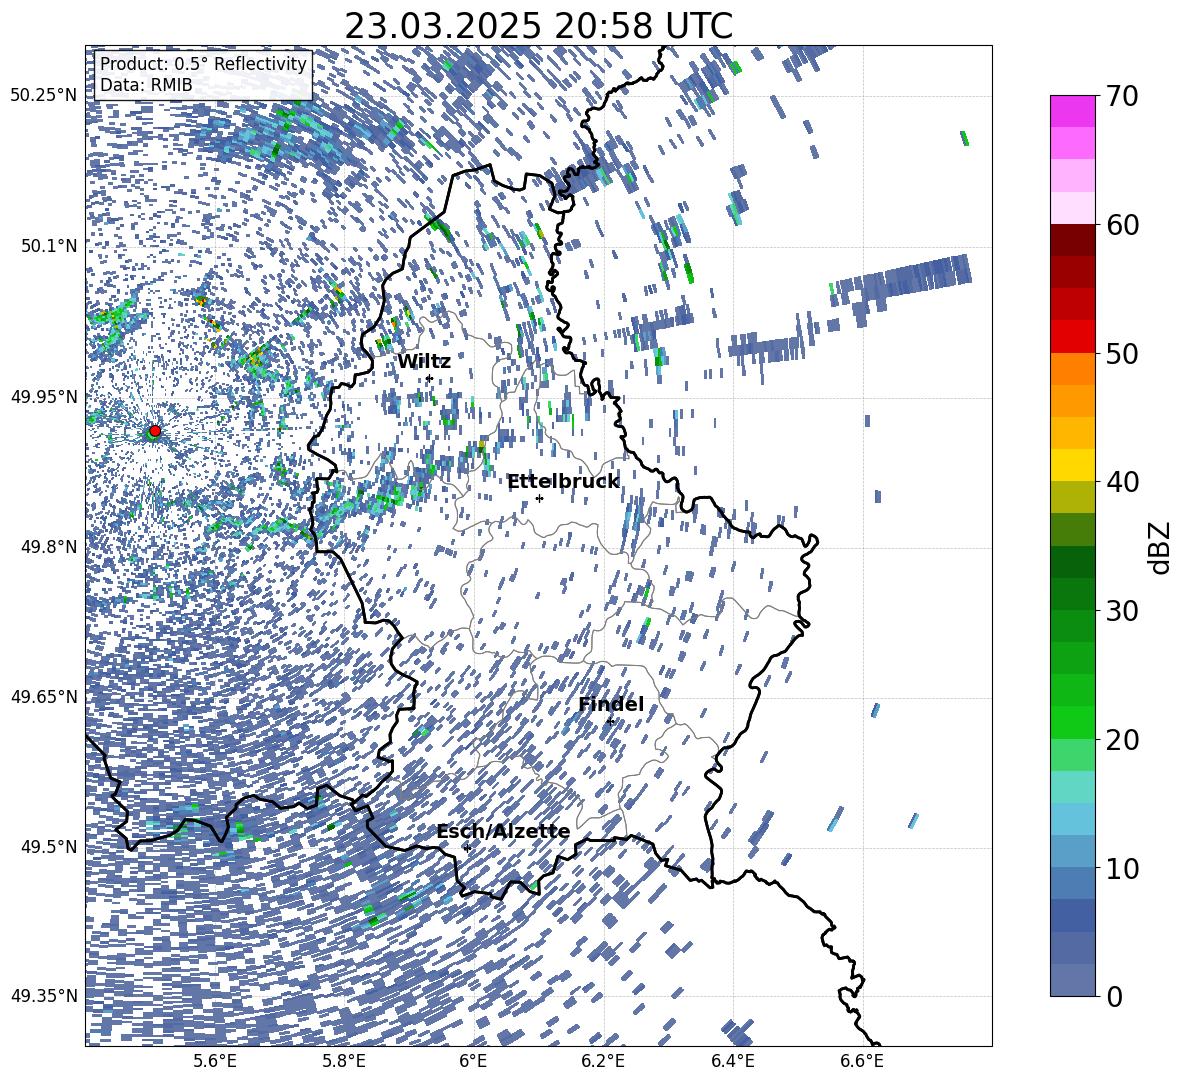Click the 49.8°N latitude label

48,546
